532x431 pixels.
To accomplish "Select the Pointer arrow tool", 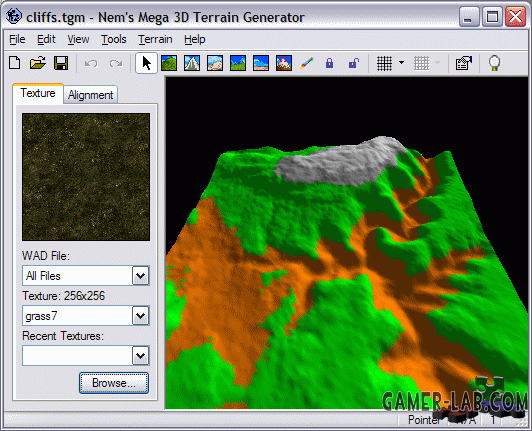I will [146, 63].
